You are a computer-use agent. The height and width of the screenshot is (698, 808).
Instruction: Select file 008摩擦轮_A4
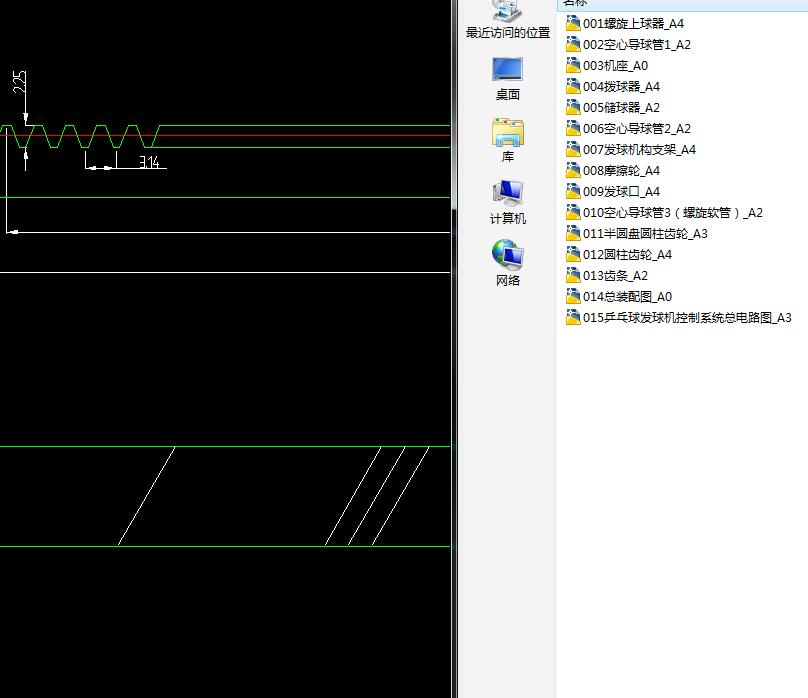613,171
